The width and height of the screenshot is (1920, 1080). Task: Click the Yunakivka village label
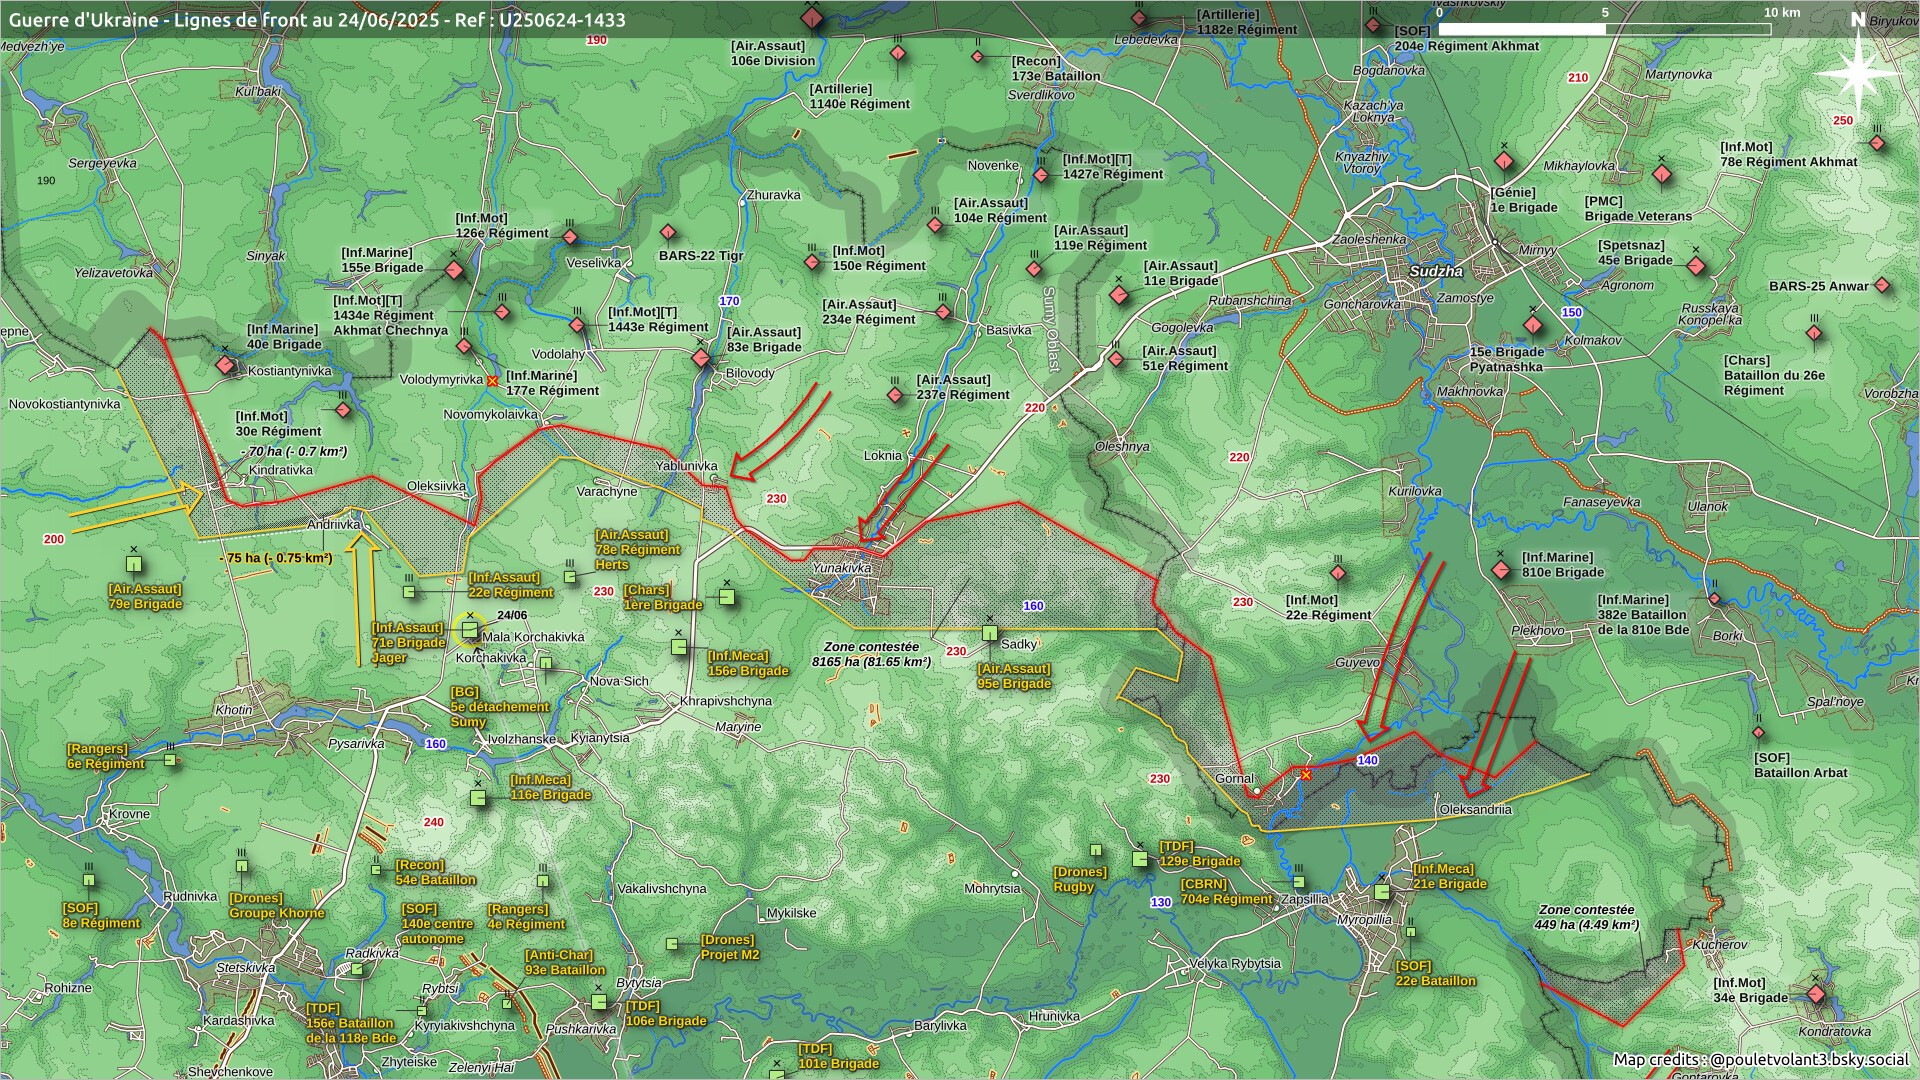(842, 568)
